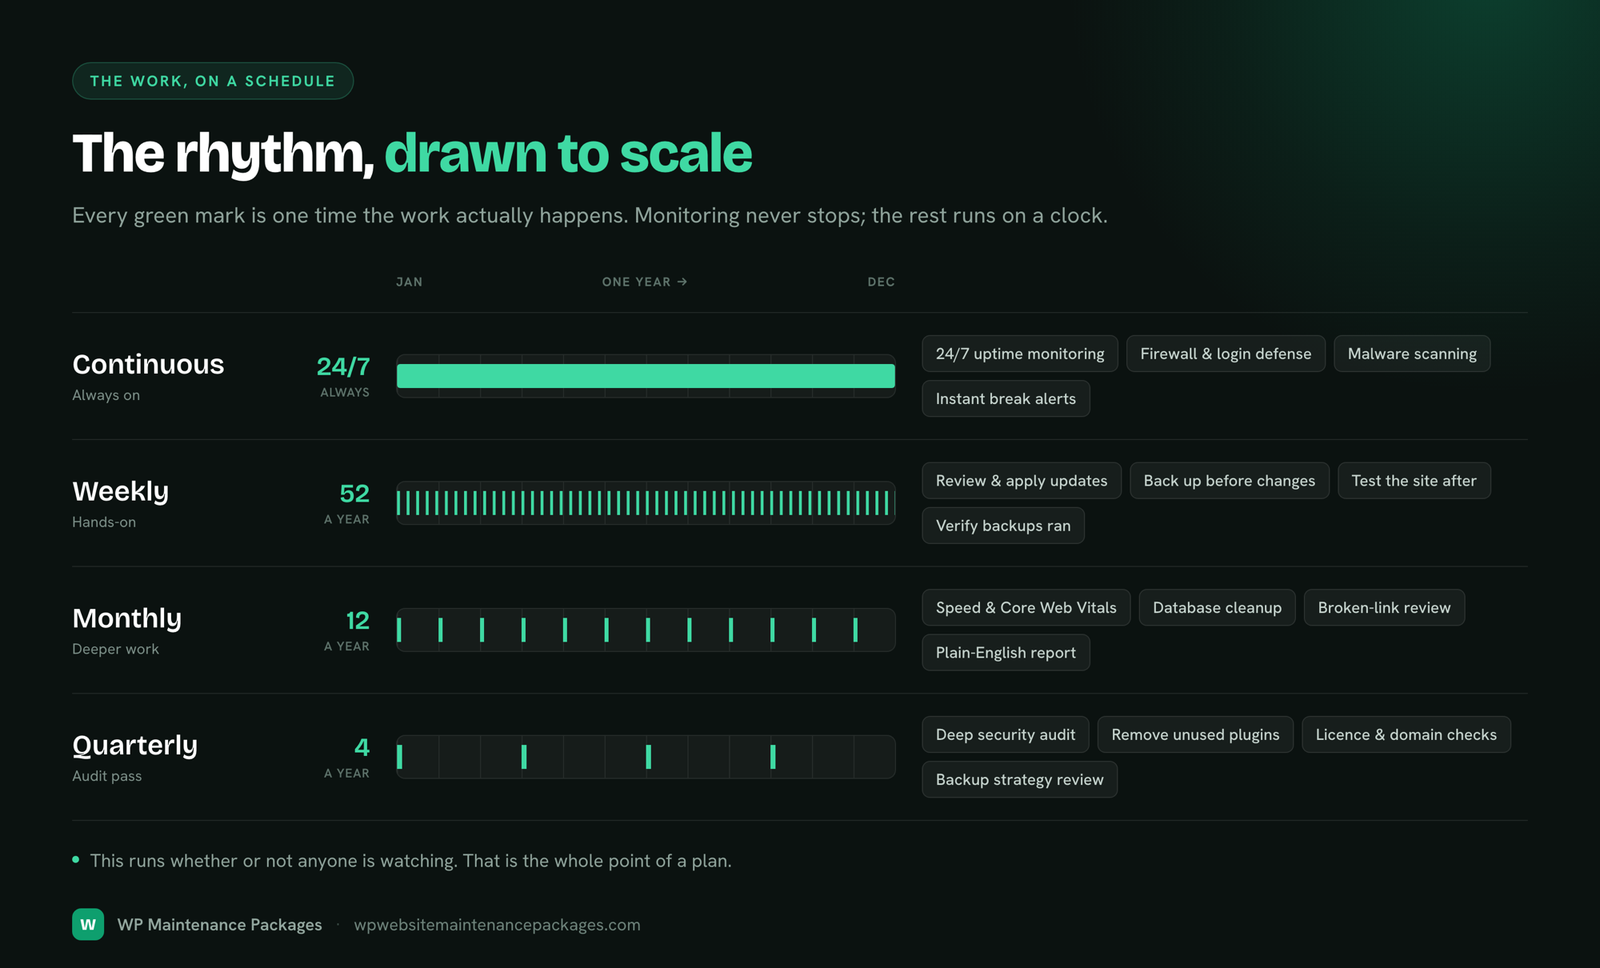This screenshot has height=968, width=1600.
Task: Choose the Malware scanning tag
Action: point(1412,354)
